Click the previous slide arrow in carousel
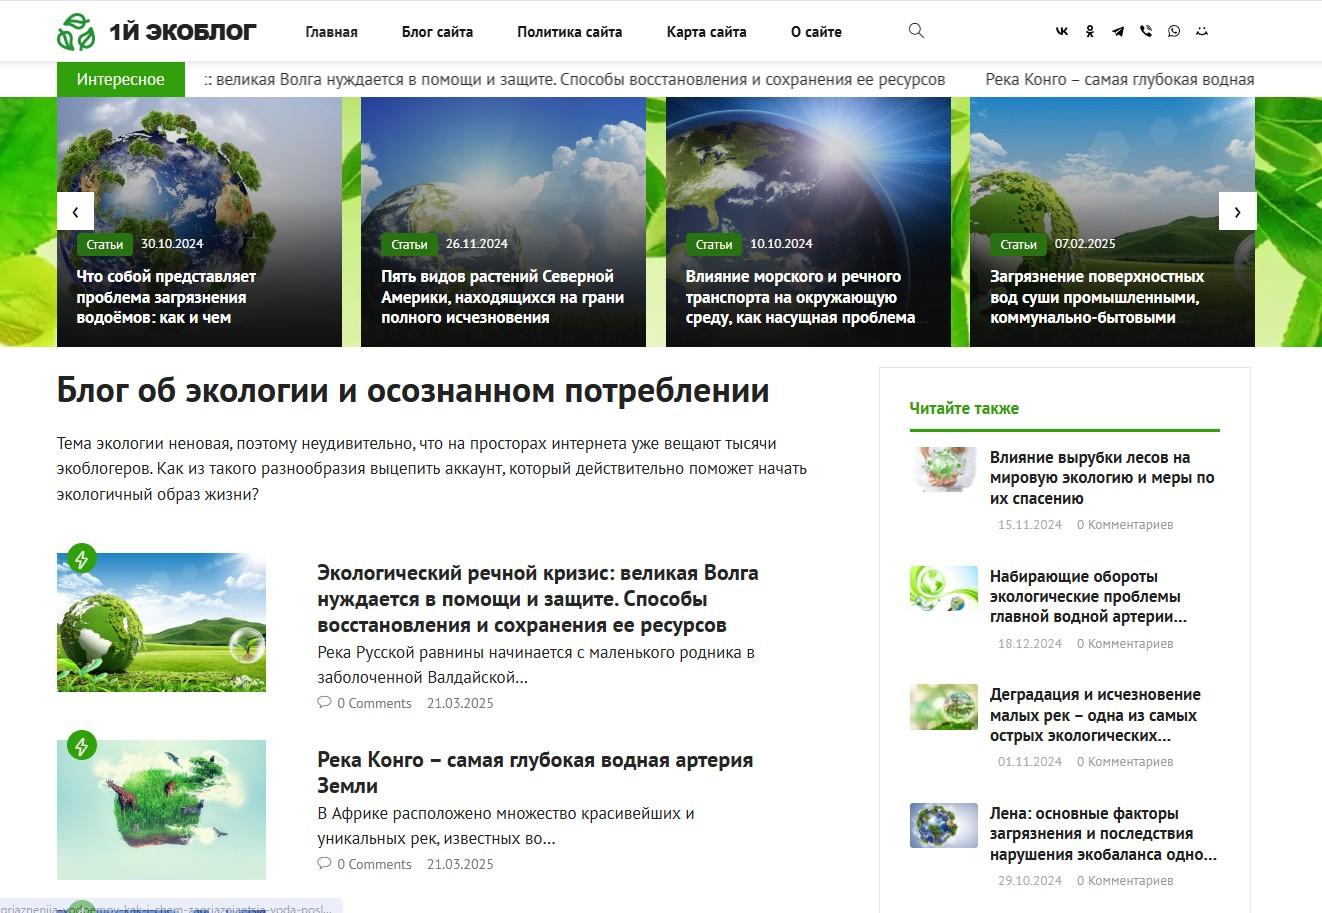 click(x=75, y=211)
